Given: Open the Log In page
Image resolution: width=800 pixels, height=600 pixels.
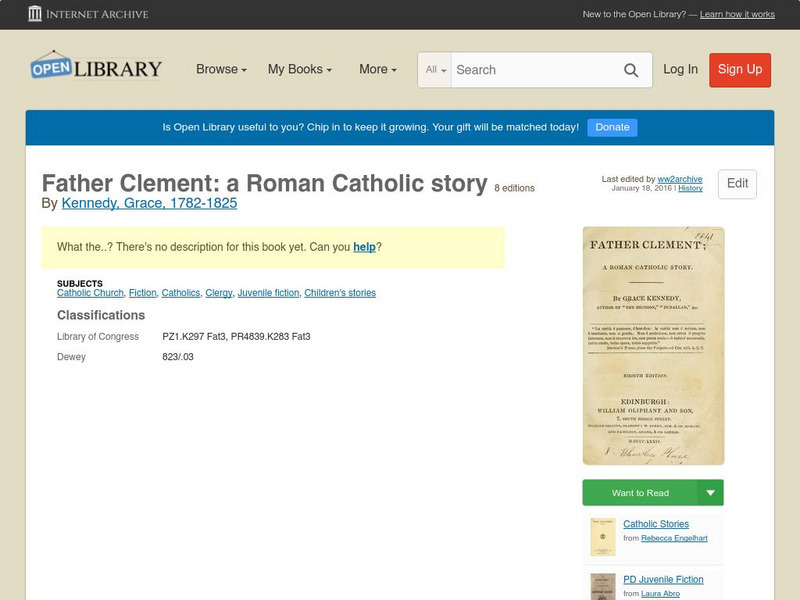Looking at the screenshot, I should pos(679,70).
